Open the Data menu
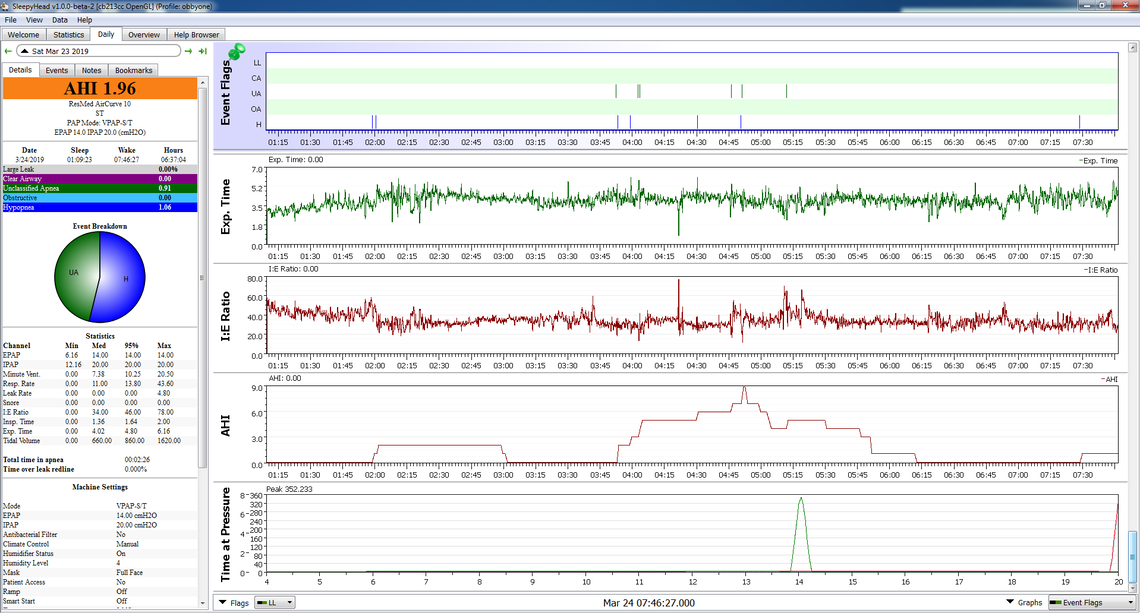This screenshot has height=613, width=1140. [60, 20]
